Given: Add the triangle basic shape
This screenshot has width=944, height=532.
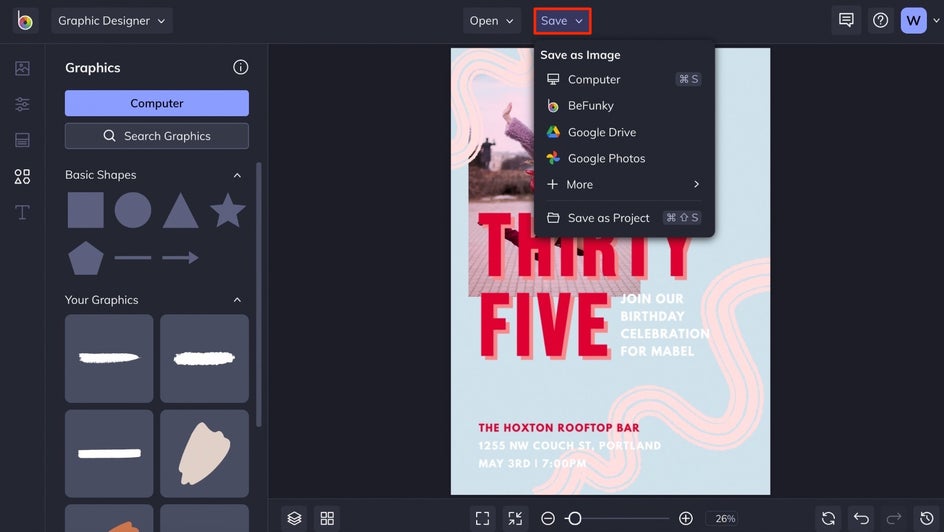Looking at the screenshot, I should click(181, 211).
